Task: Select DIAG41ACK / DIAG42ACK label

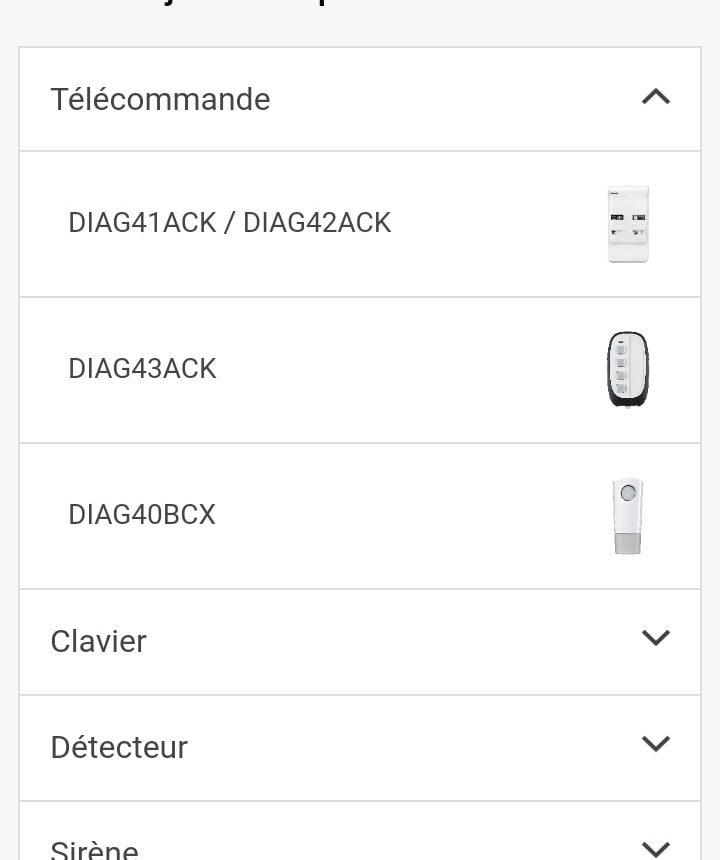Action: [x=229, y=223]
